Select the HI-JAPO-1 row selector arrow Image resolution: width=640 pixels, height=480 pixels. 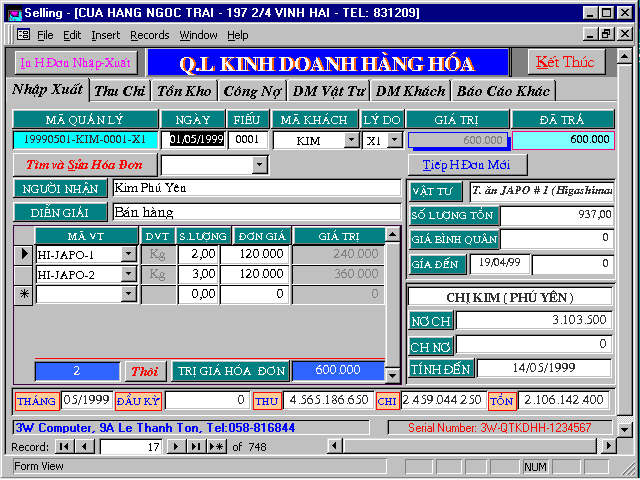24,254
